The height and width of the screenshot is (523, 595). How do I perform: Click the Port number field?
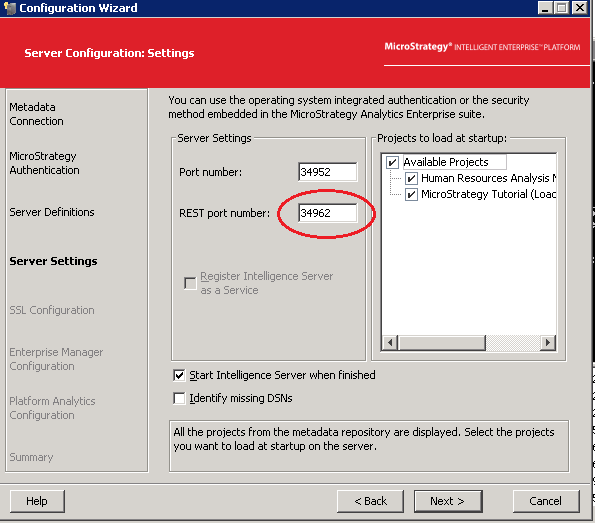pyautogui.click(x=327, y=172)
